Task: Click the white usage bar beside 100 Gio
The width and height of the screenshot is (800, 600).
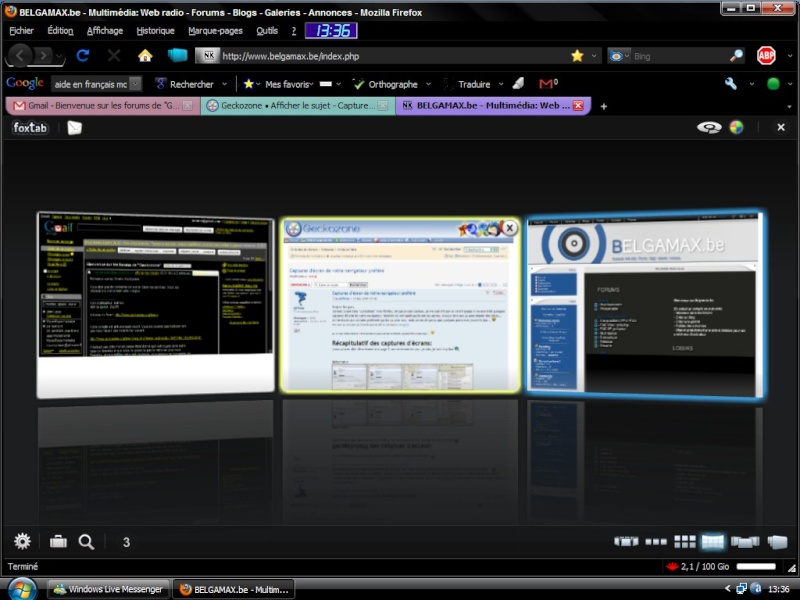Action: click(x=756, y=566)
